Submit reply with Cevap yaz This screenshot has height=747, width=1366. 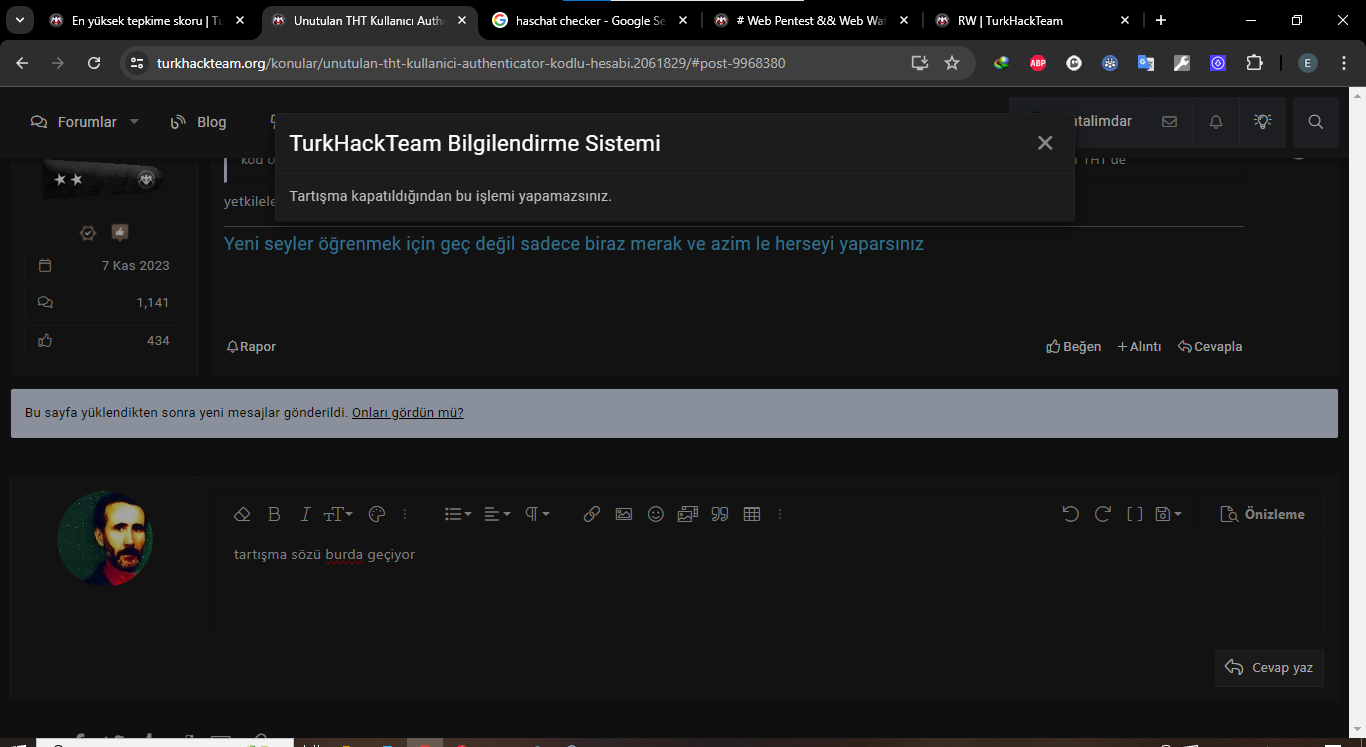1270,668
